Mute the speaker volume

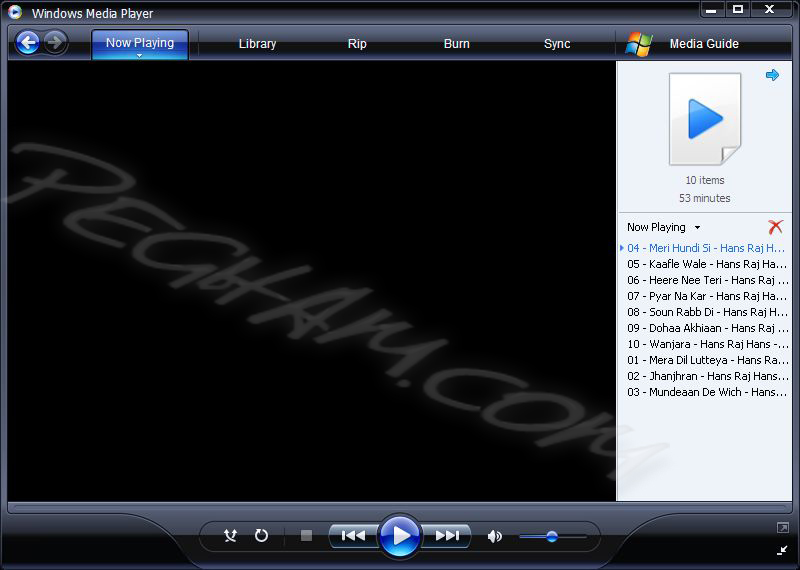click(494, 536)
